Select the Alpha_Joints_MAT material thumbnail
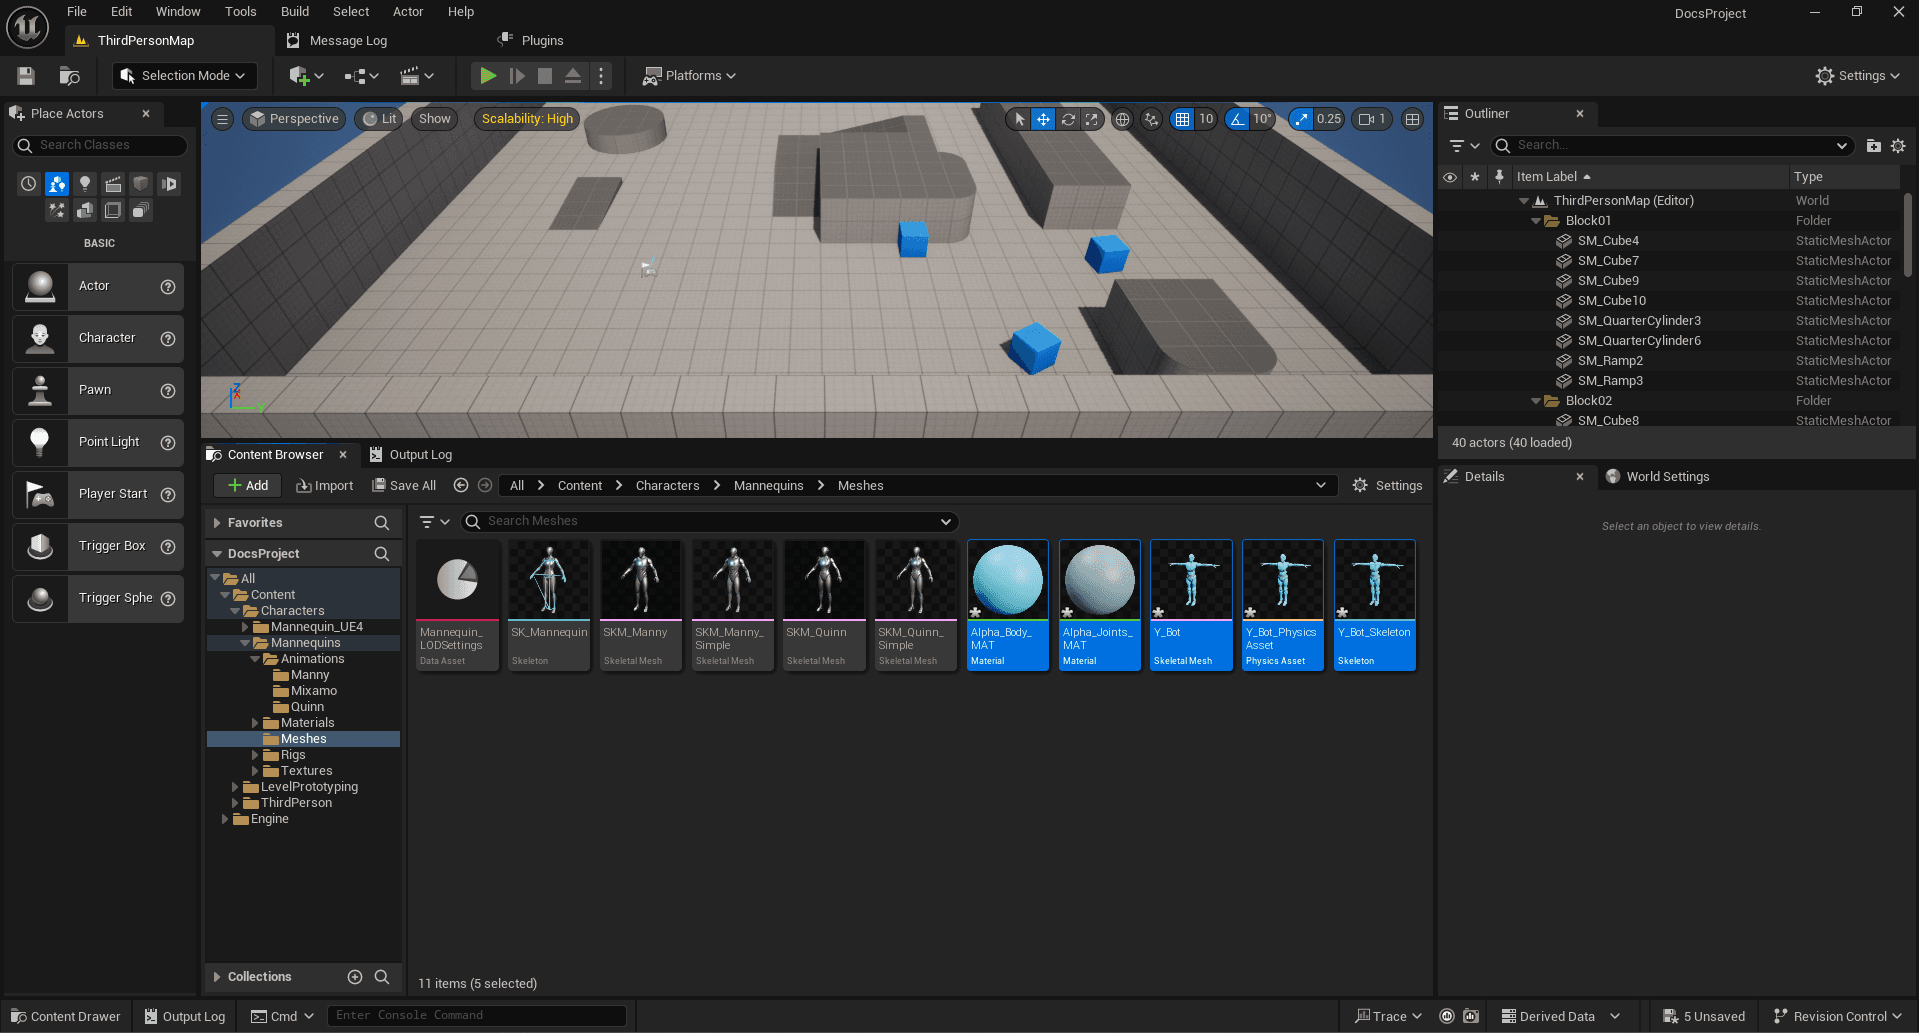The image size is (1919, 1033). pos(1100,605)
